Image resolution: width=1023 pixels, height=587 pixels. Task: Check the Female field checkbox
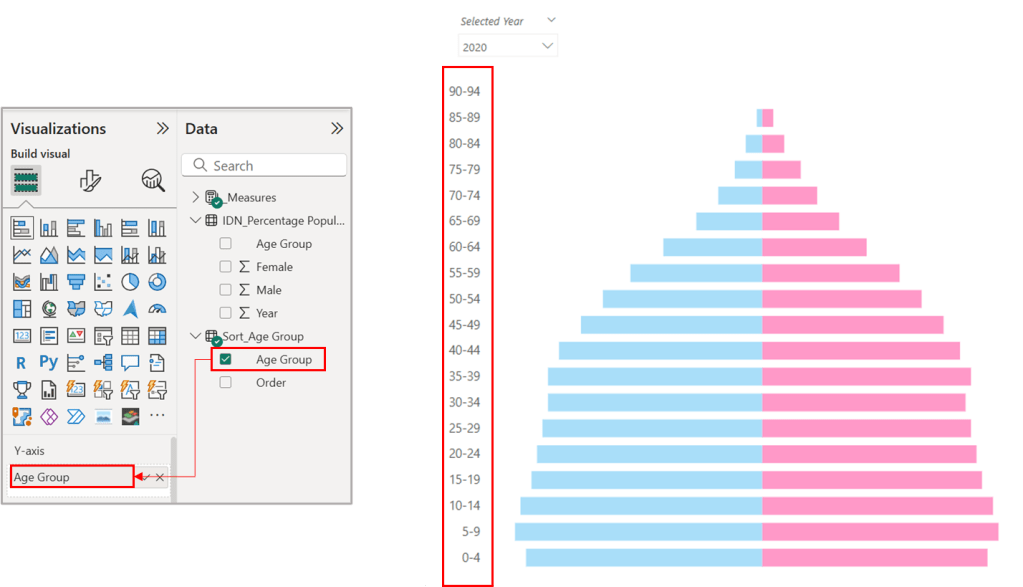pyautogui.click(x=227, y=266)
